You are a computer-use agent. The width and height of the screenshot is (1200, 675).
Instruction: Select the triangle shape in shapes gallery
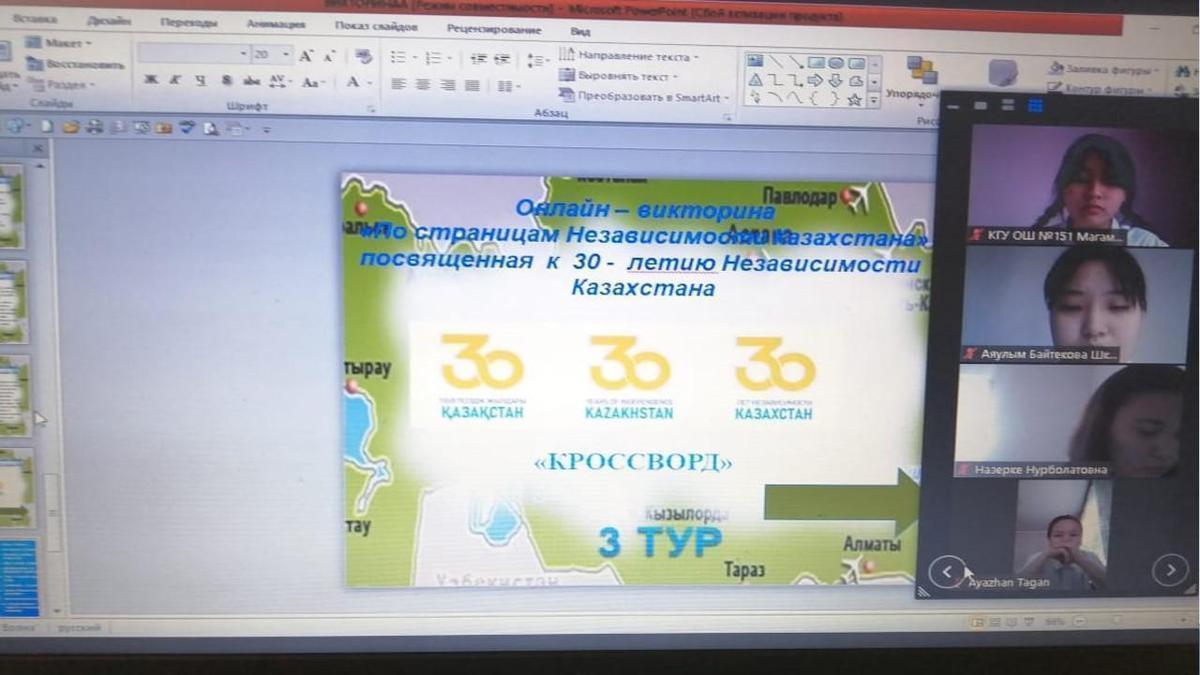756,80
